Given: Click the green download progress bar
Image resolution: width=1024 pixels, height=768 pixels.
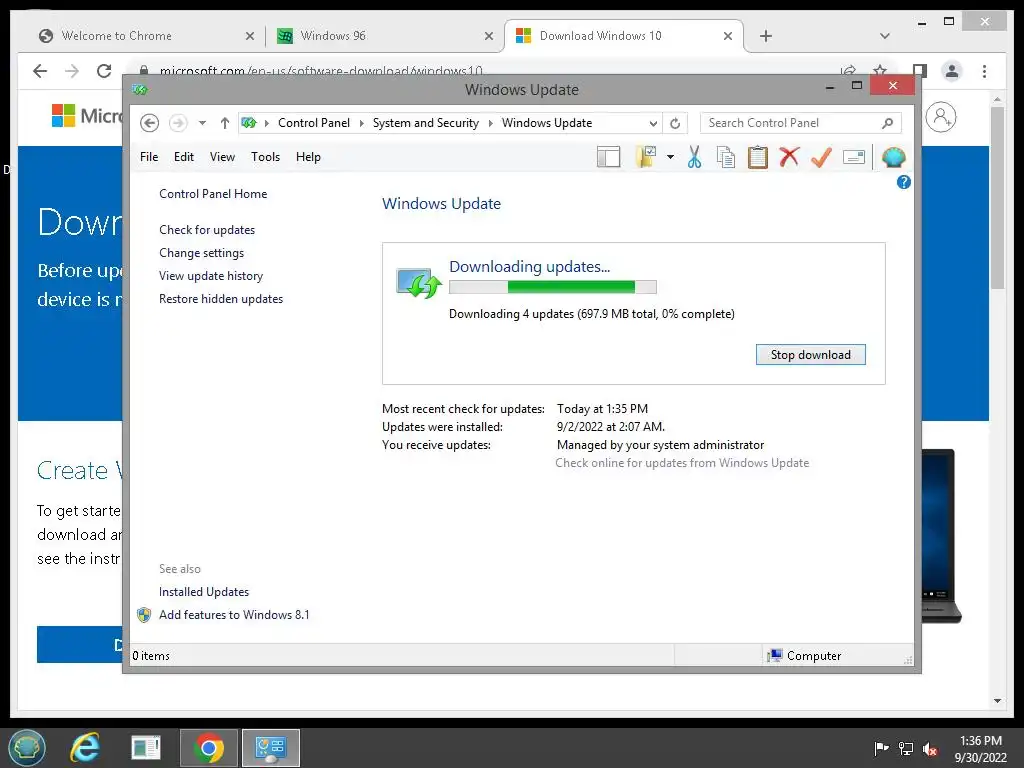Looking at the screenshot, I should click(552, 287).
